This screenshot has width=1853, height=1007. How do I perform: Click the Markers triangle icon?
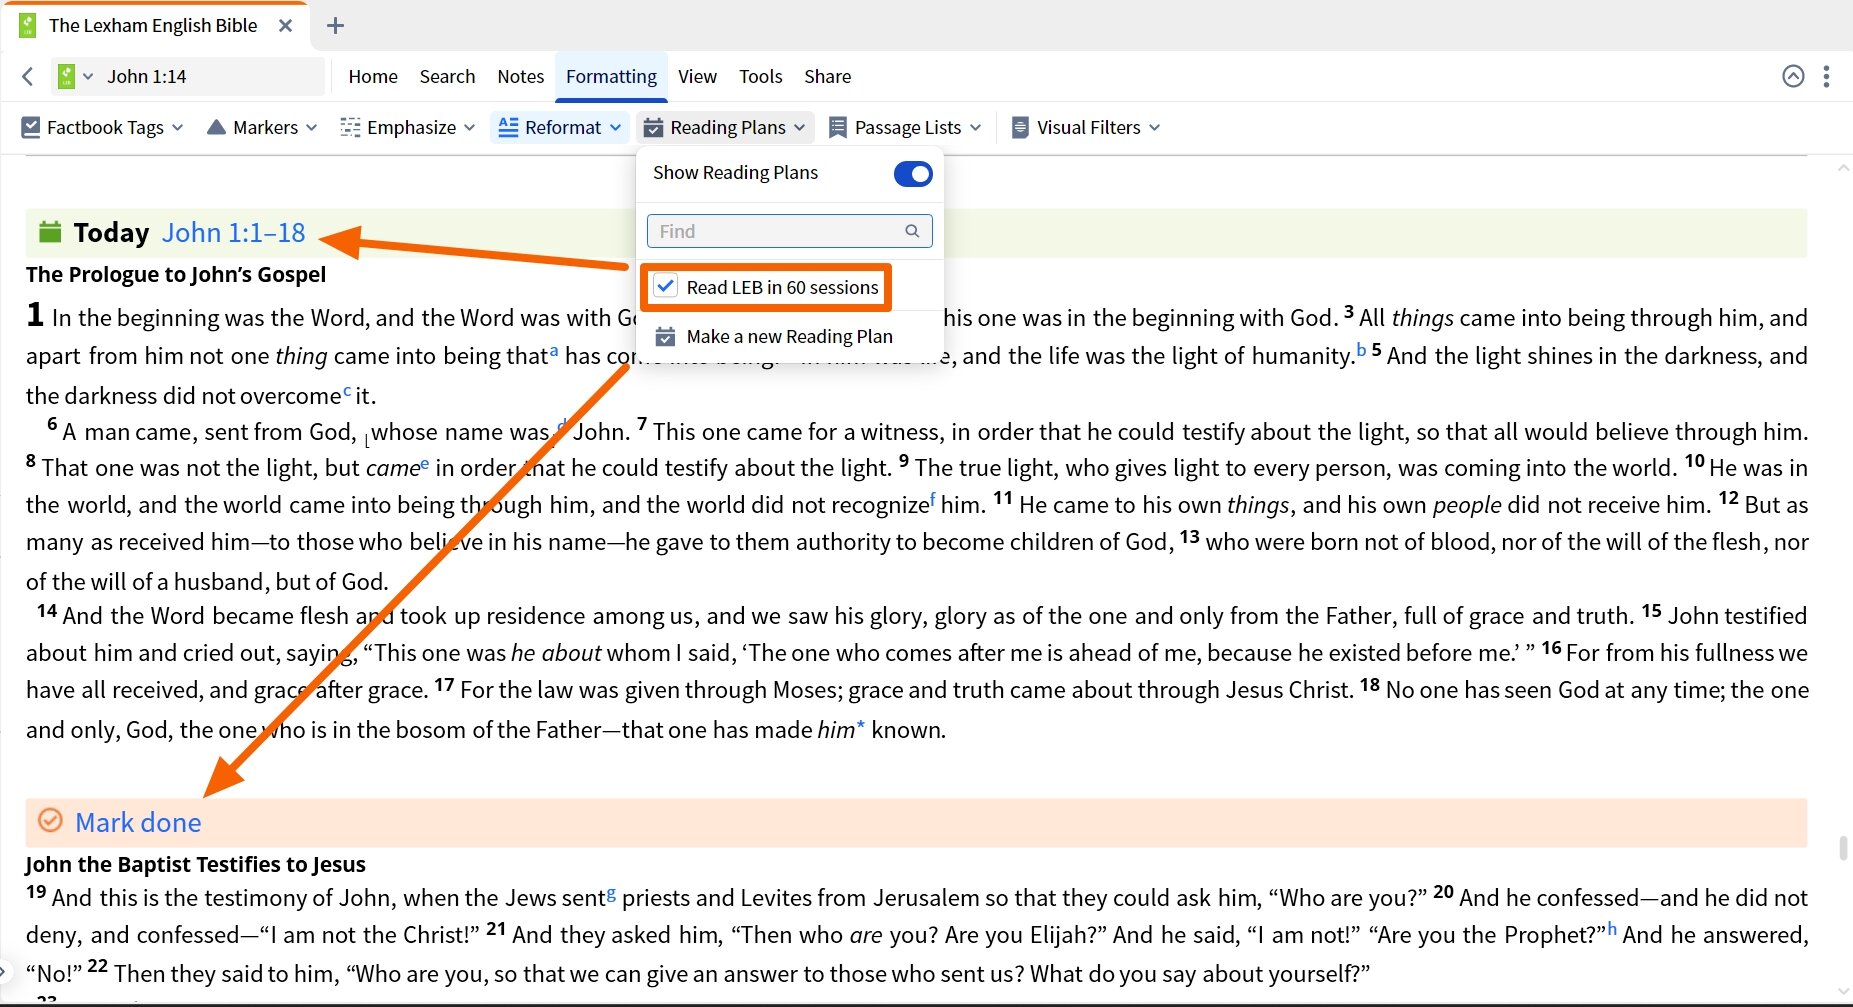coord(216,127)
